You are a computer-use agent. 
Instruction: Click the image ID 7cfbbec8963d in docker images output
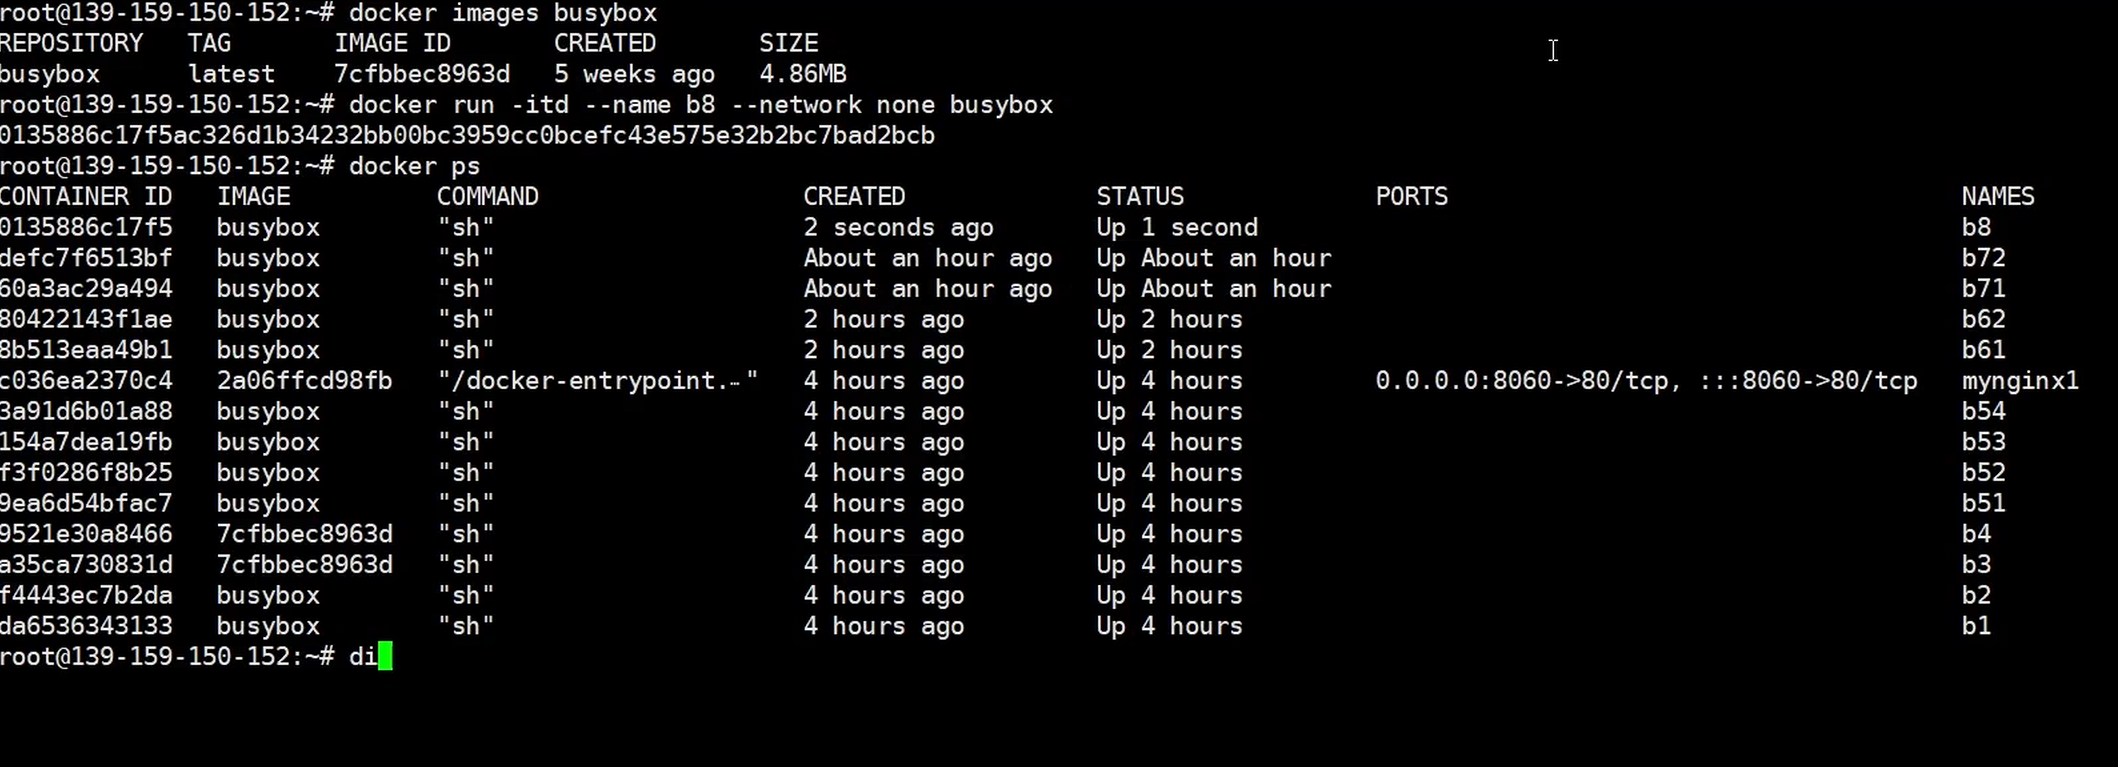[x=422, y=74]
